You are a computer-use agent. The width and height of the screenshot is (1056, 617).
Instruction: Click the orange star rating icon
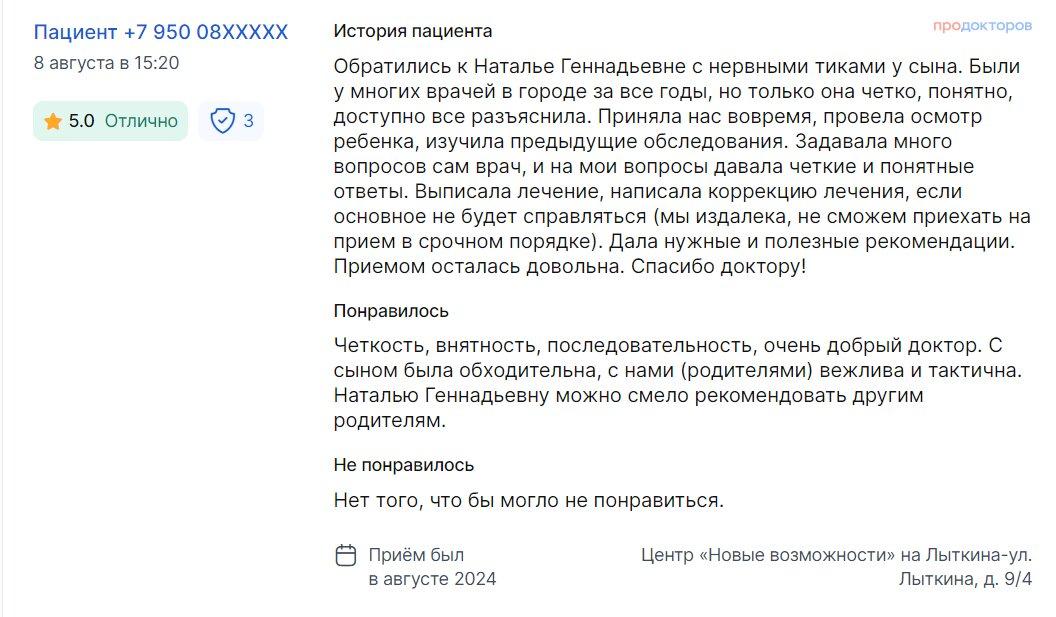53,121
